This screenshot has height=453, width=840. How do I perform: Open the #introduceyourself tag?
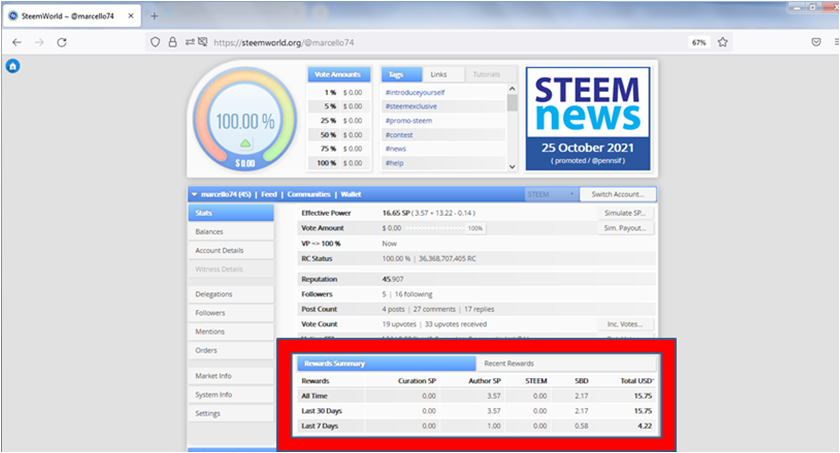(415, 93)
